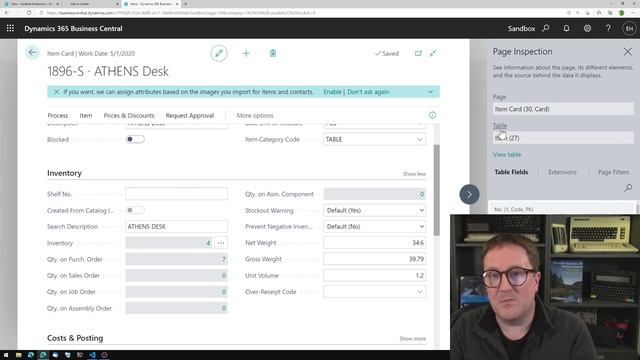This screenshot has height=360, width=640.
Task: Open item card in new window
Action: [x=418, y=53]
